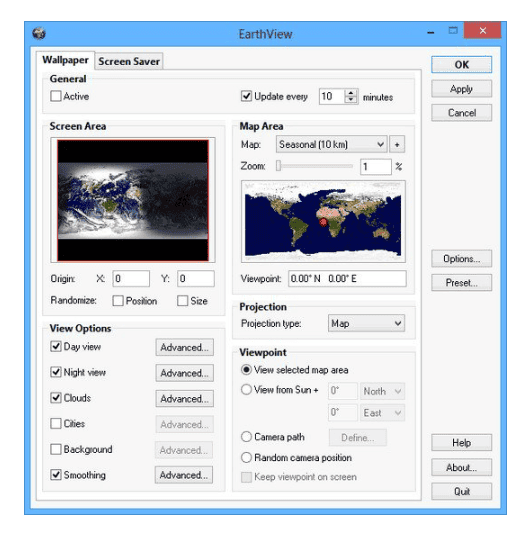Screen dimensions: 526x537
Task: Click the Map Area world map thumbnail
Action: click(x=323, y=222)
